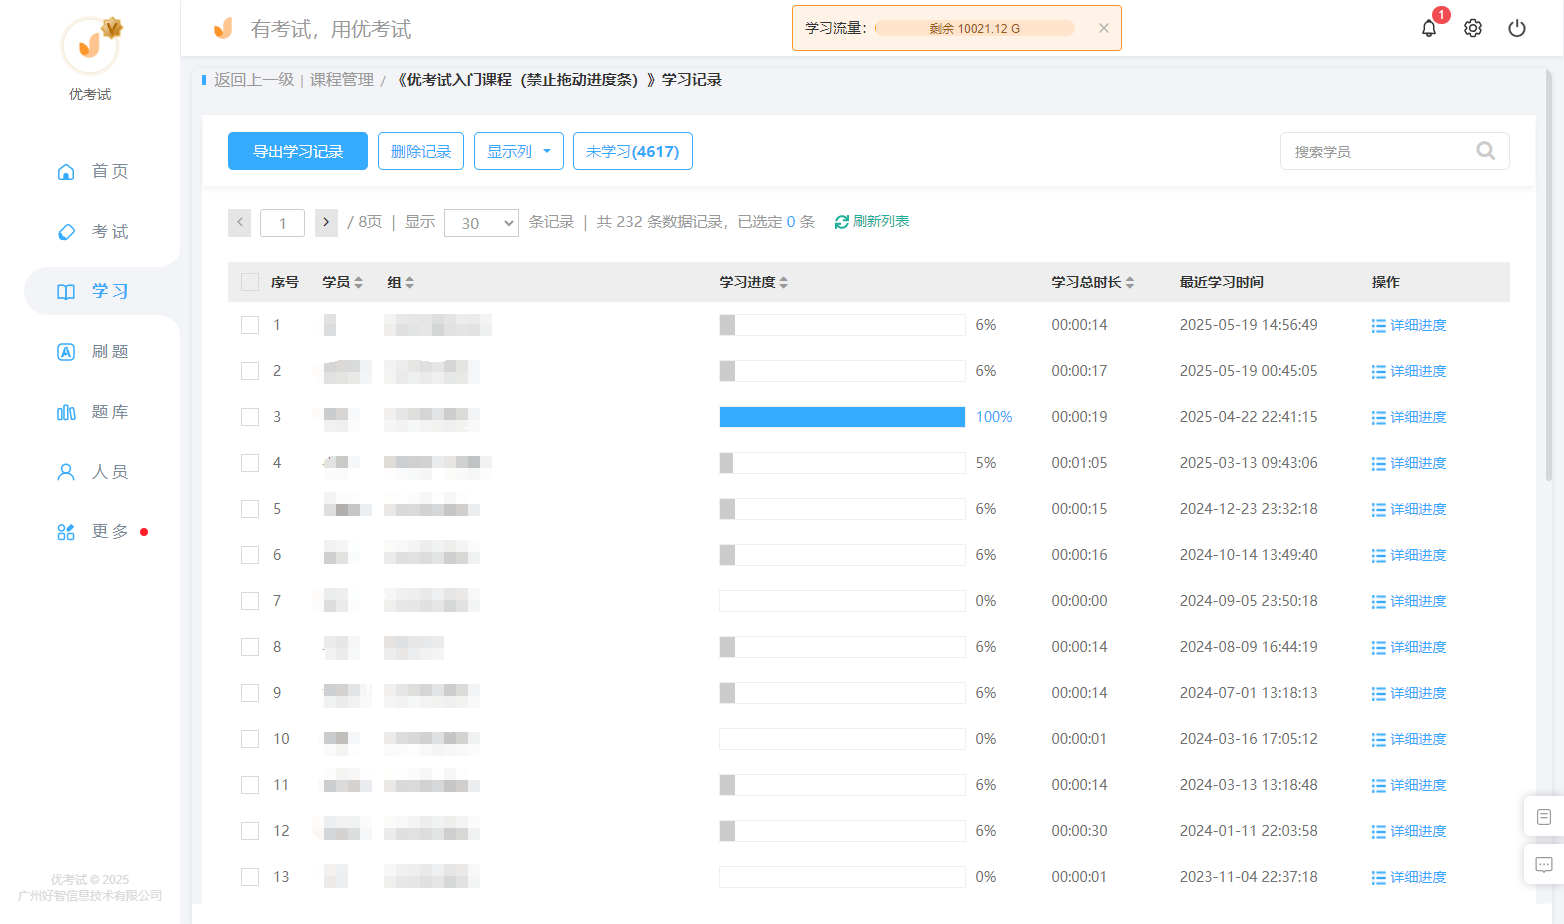Sort by 学习进度 column arrows
The height and width of the screenshot is (924, 1564).
(x=784, y=283)
